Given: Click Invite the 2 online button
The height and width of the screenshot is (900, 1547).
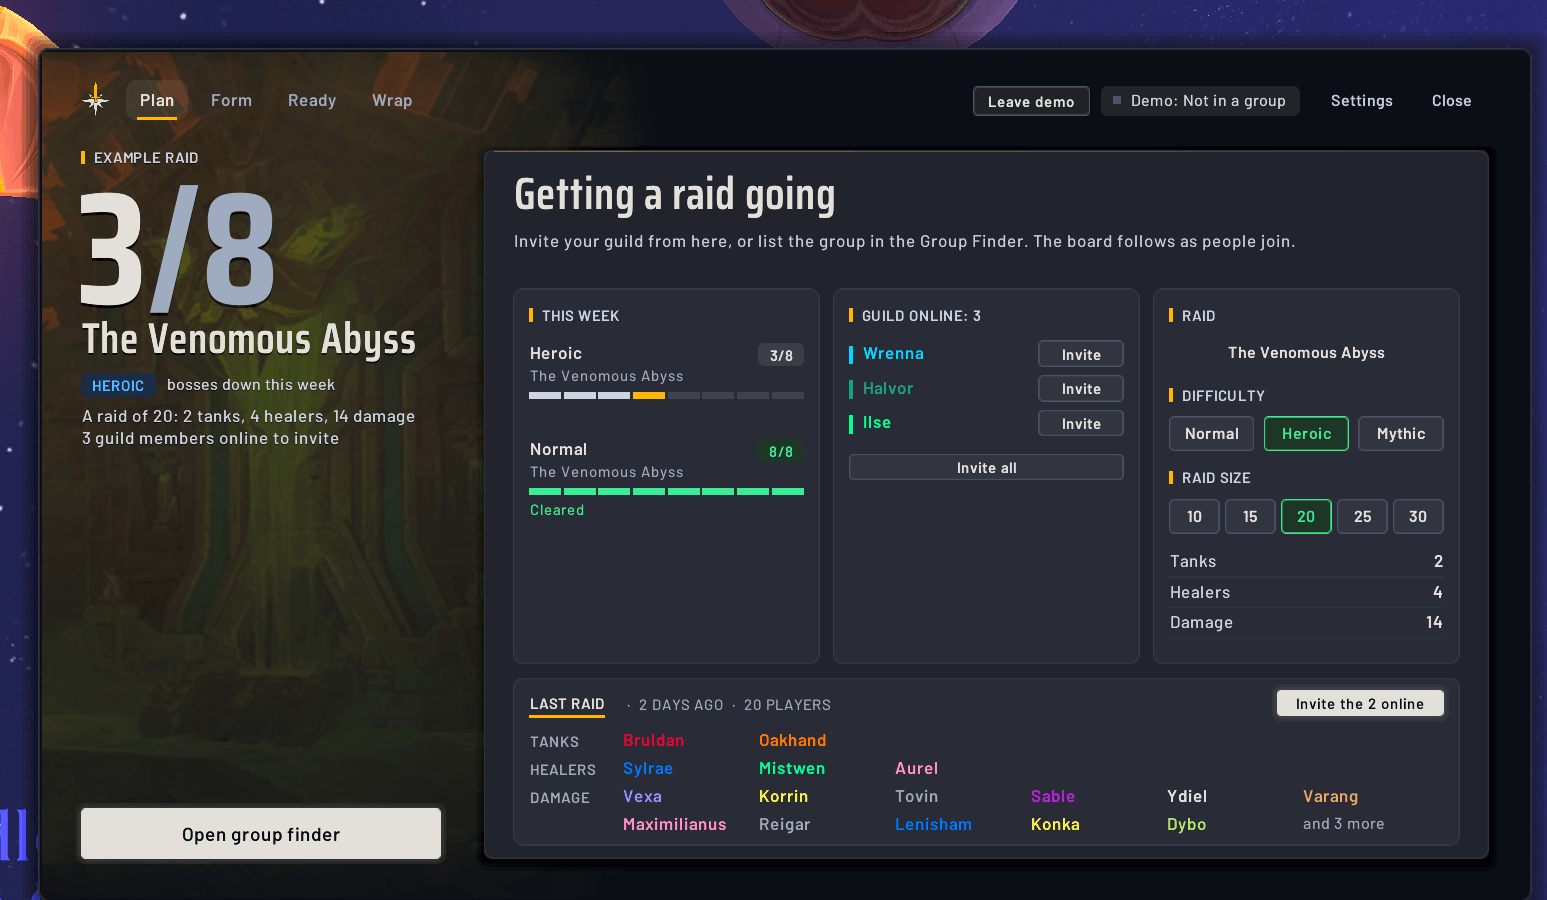Looking at the screenshot, I should [x=1360, y=703].
